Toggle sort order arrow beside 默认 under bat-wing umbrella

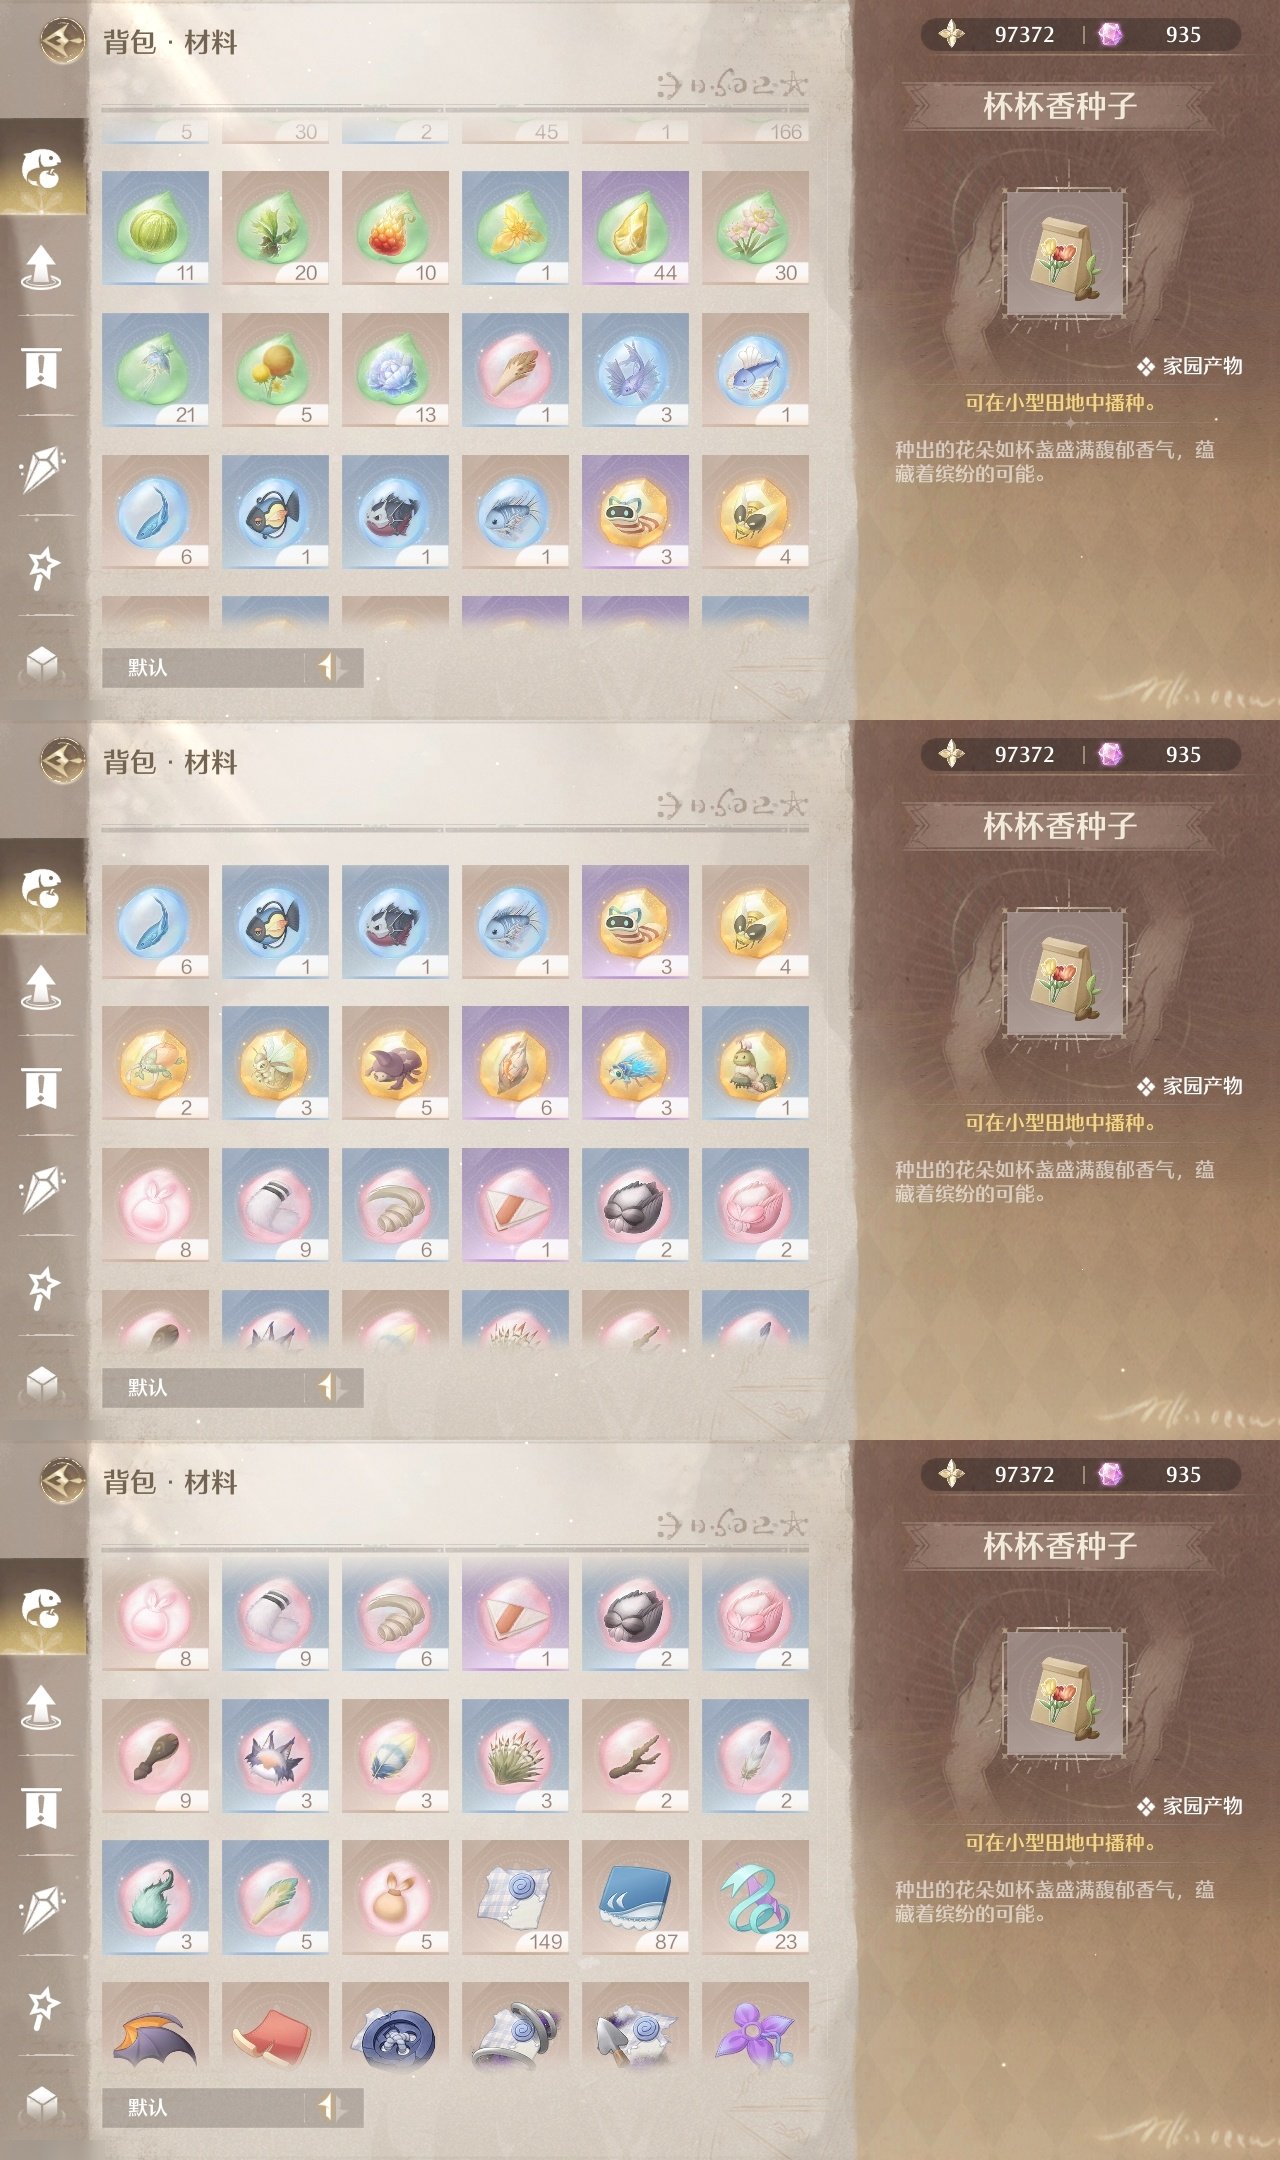[x=331, y=2107]
